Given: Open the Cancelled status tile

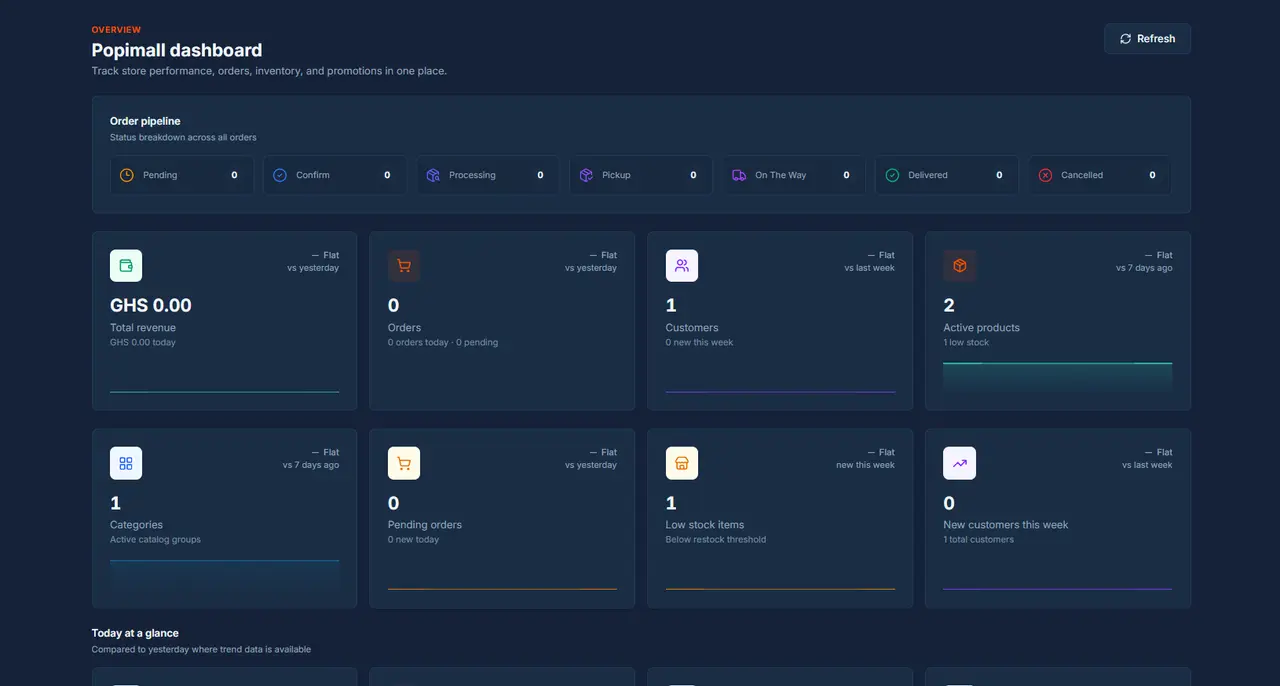Looking at the screenshot, I should pyautogui.click(x=1100, y=175).
